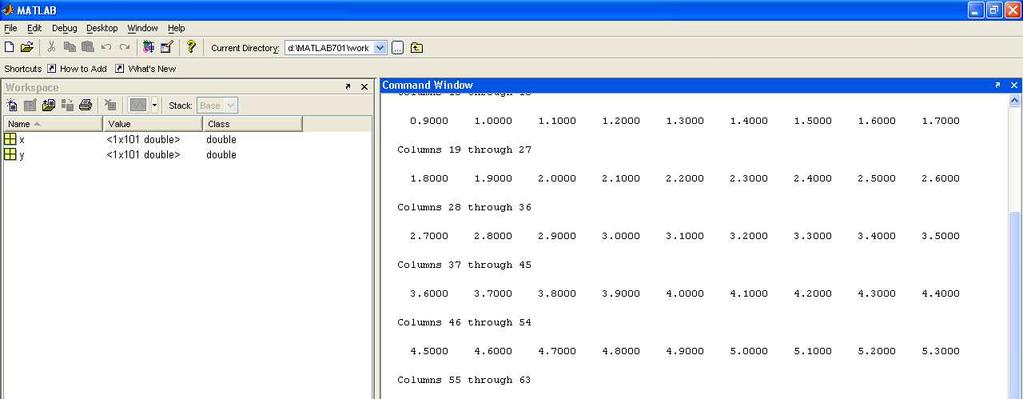Restore down the MATLAB window

[994, 10]
